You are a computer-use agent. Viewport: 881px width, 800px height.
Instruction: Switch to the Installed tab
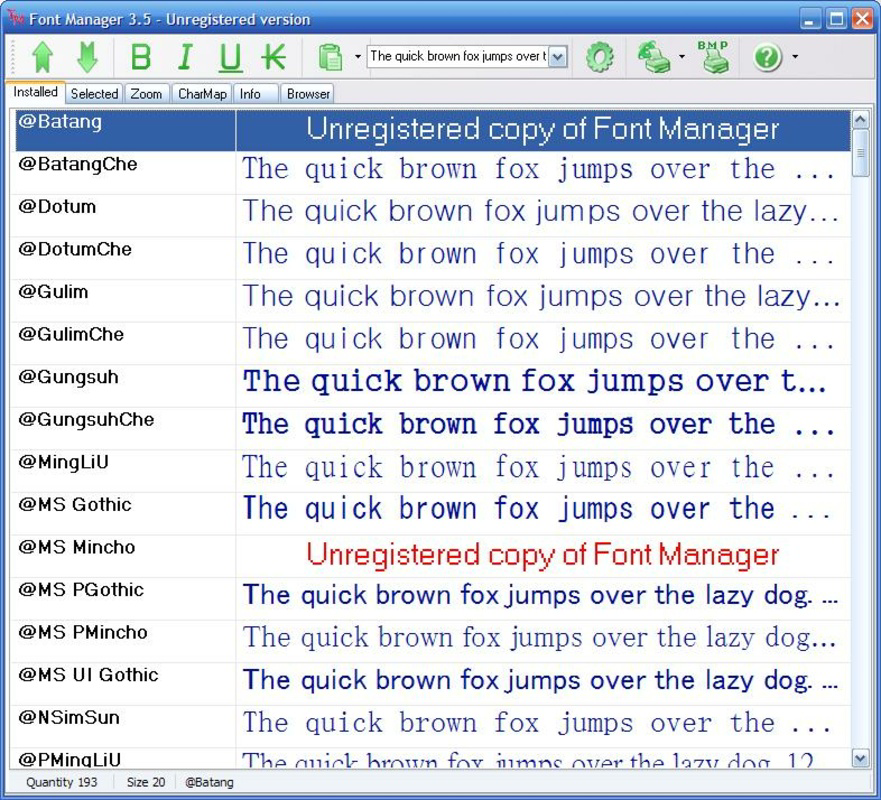click(x=35, y=92)
